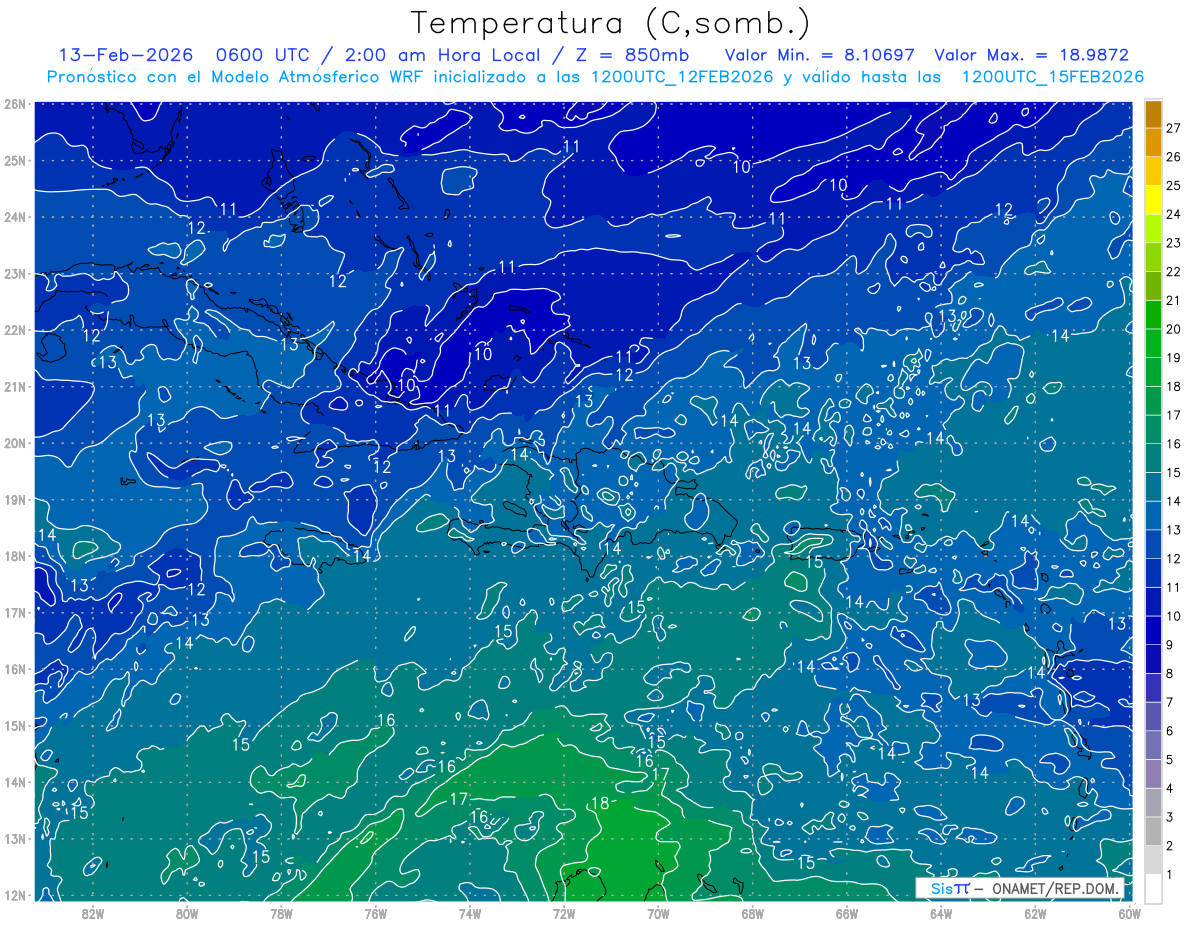
Task: Click the scale label "3" on the color bar
Action: click(1169, 818)
